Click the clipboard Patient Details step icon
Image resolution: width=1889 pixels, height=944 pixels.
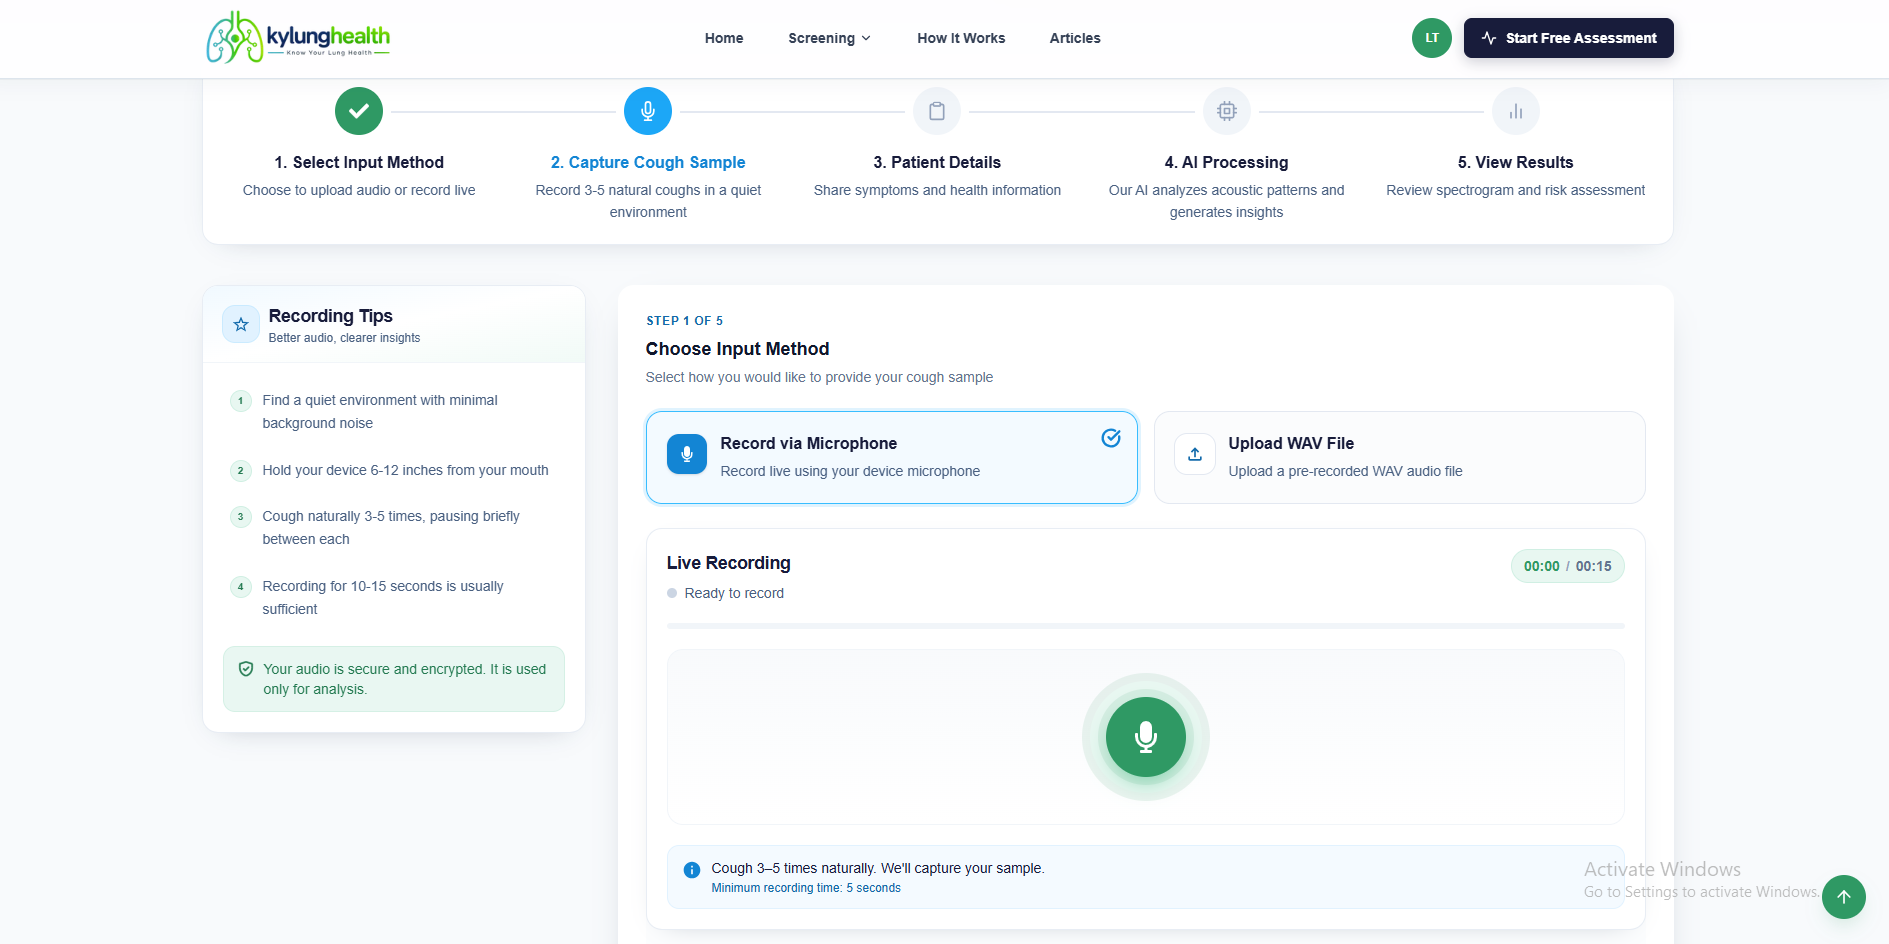937,111
